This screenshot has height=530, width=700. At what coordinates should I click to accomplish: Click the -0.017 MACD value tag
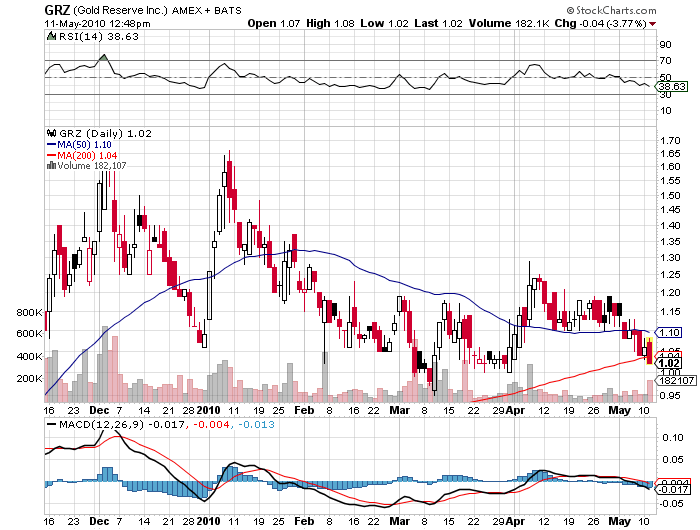point(671,490)
